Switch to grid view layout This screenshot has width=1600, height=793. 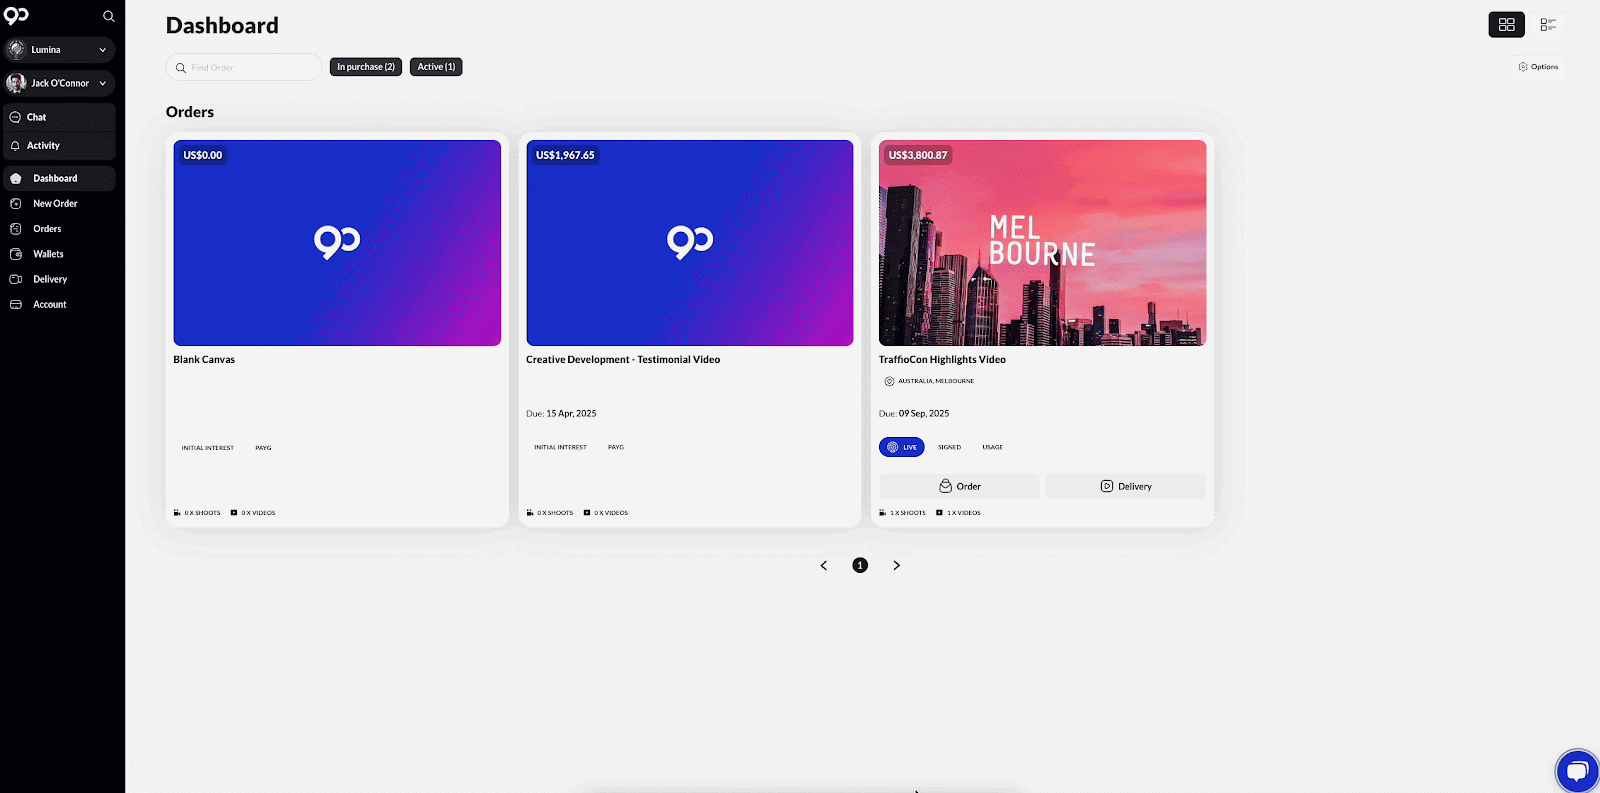click(1506, 25)
